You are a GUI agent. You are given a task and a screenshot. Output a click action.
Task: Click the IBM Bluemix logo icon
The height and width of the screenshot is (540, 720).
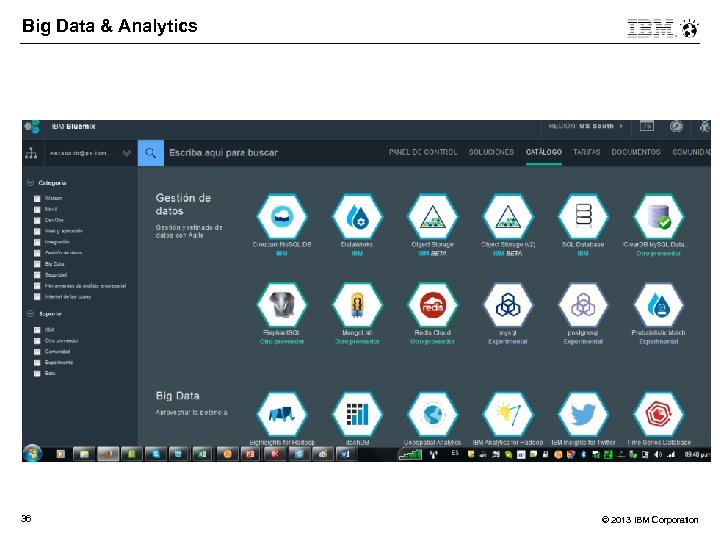click(33, 127)
